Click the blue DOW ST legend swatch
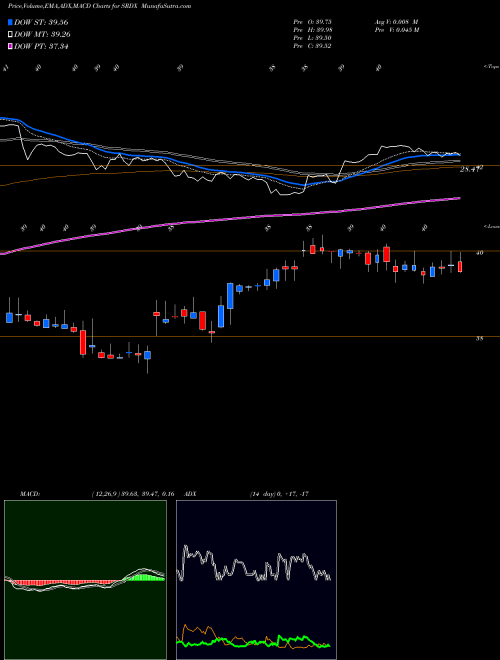This screenshot has height=660, width=500. click(x=10, y=22)
